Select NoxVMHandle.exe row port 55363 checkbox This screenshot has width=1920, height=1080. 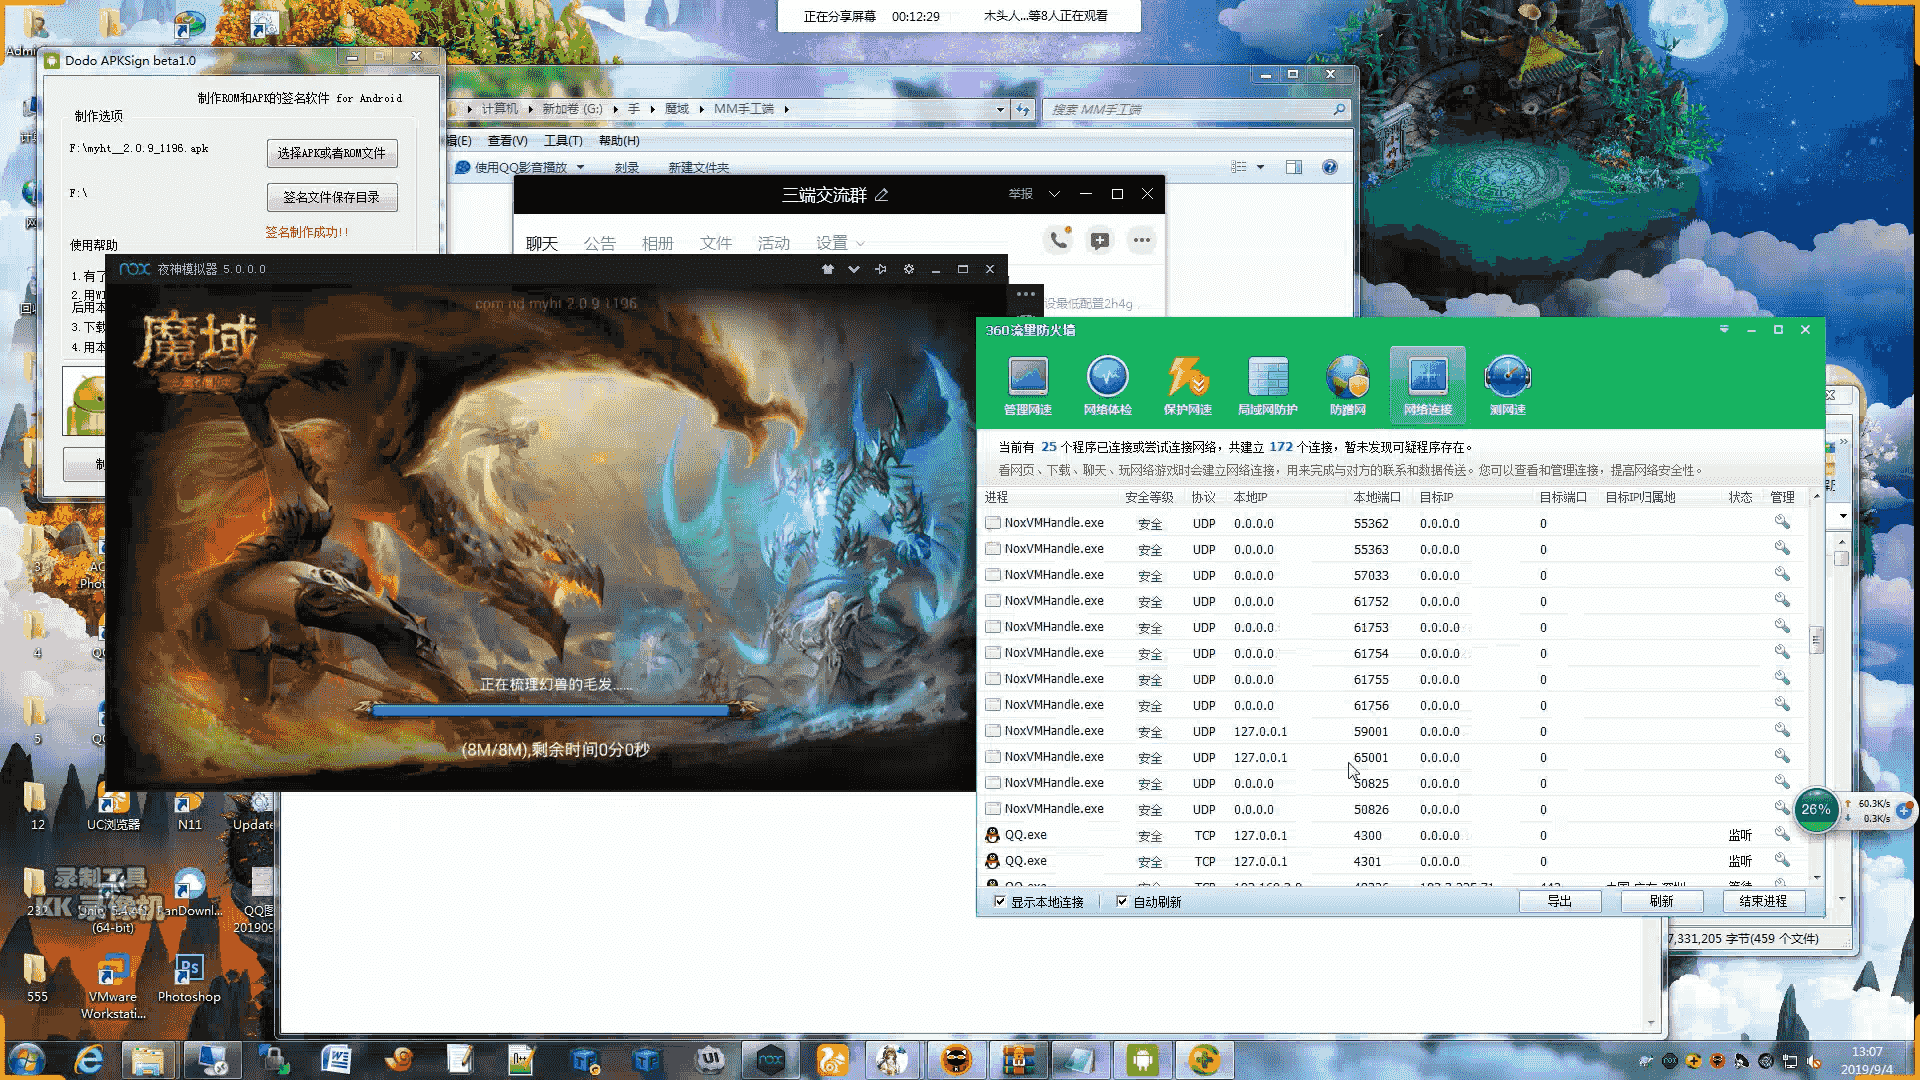[992, 548]
